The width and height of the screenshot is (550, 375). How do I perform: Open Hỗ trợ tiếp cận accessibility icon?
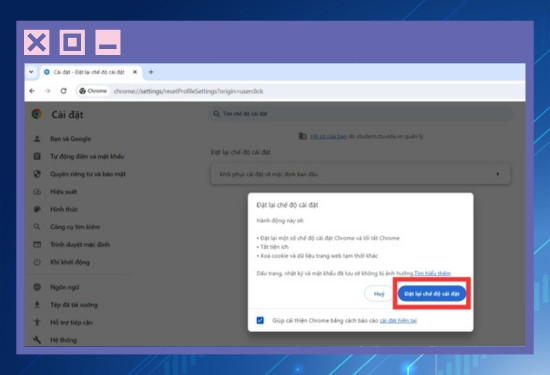[x=37, y=322]
